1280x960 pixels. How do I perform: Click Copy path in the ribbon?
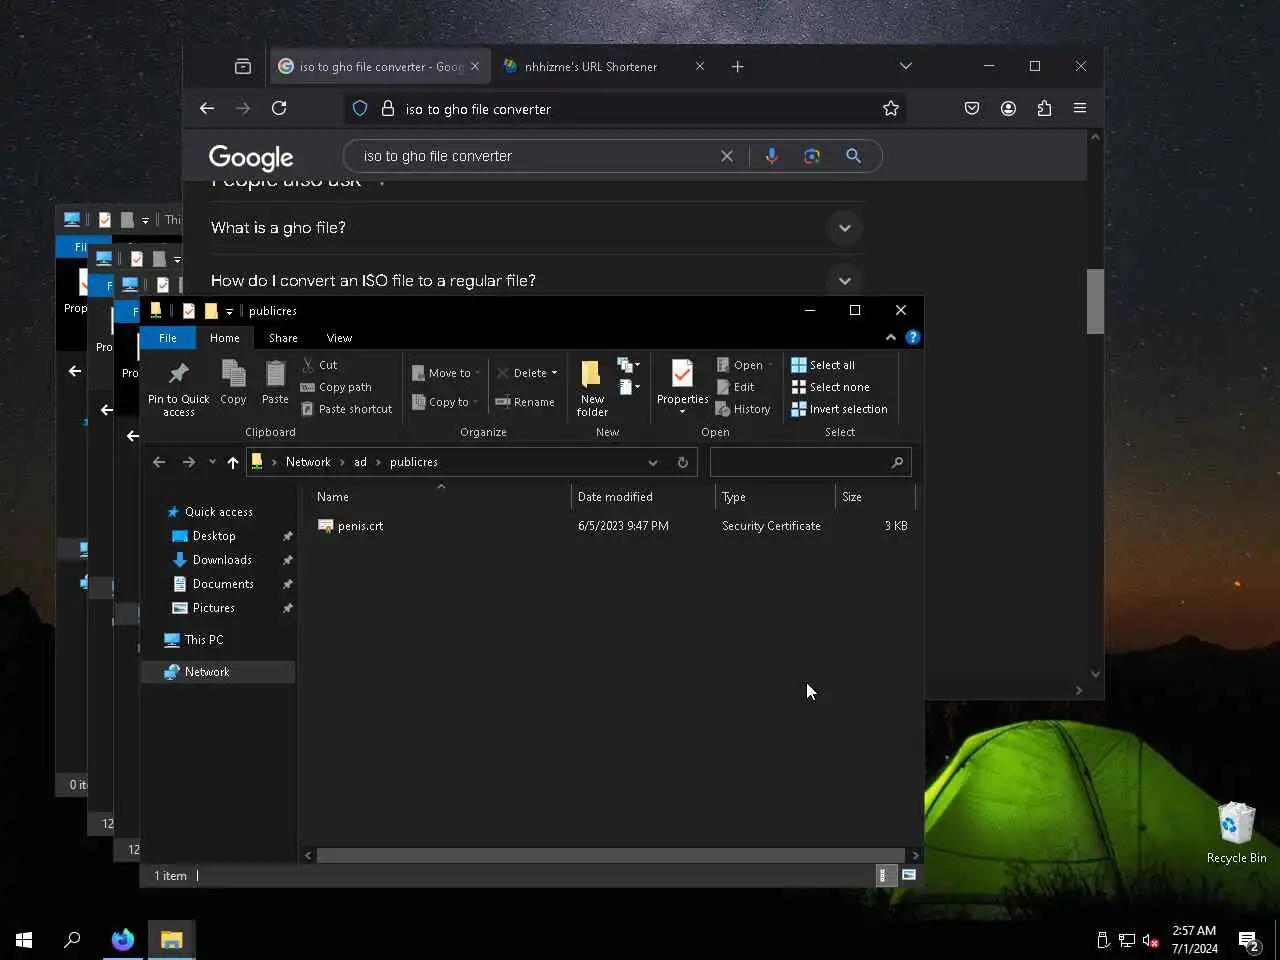point(336,387)
